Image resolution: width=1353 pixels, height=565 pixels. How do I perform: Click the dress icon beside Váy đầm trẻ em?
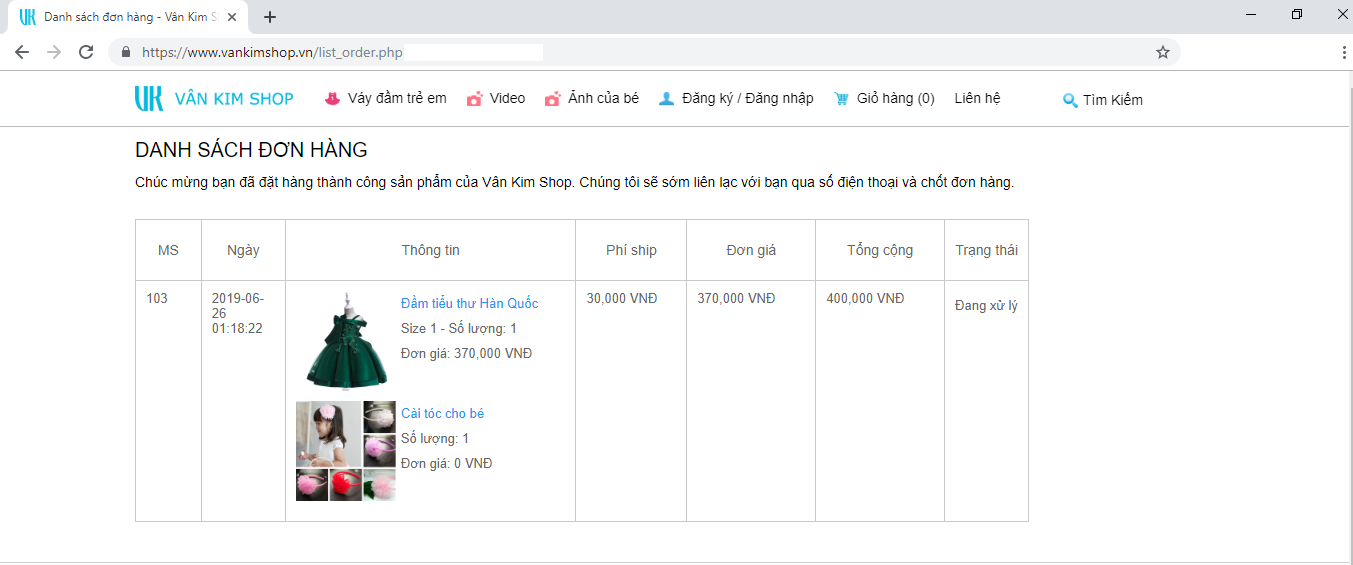tap(332, 98)
